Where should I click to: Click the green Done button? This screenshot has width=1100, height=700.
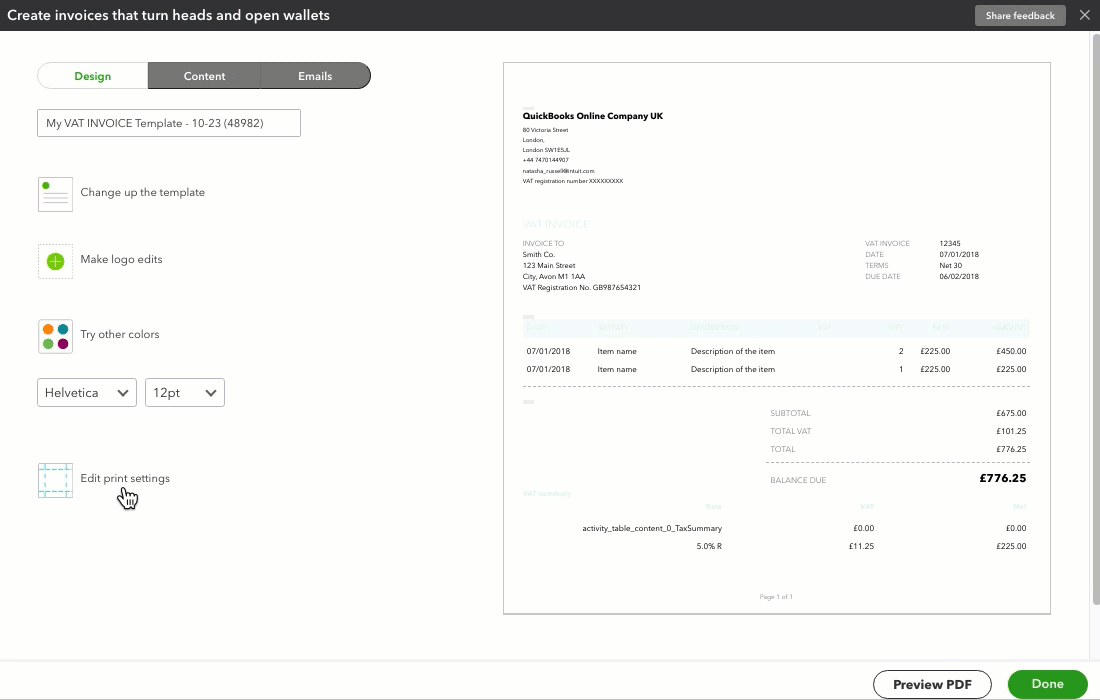tap(1047, 684)
